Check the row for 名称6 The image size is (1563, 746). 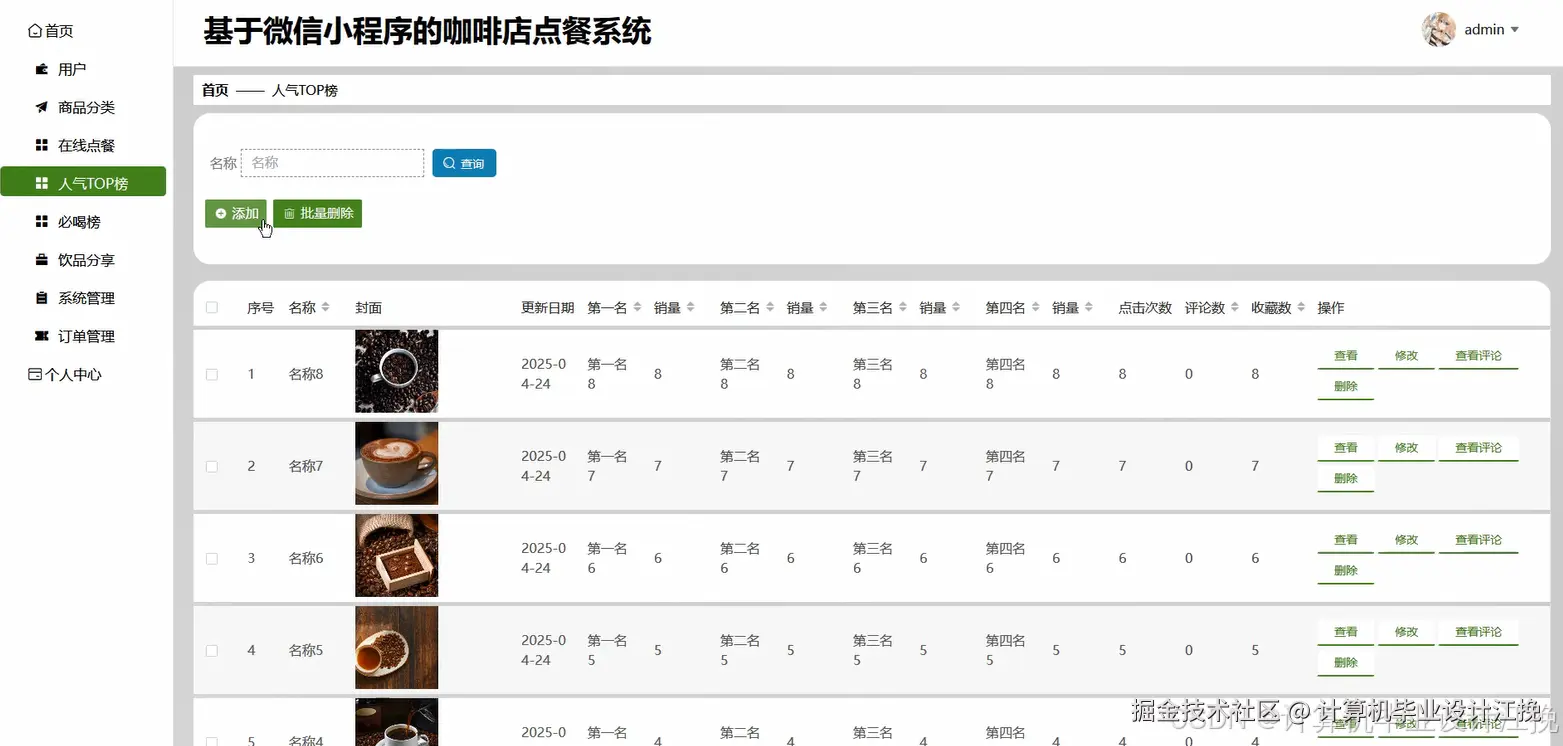211,558
